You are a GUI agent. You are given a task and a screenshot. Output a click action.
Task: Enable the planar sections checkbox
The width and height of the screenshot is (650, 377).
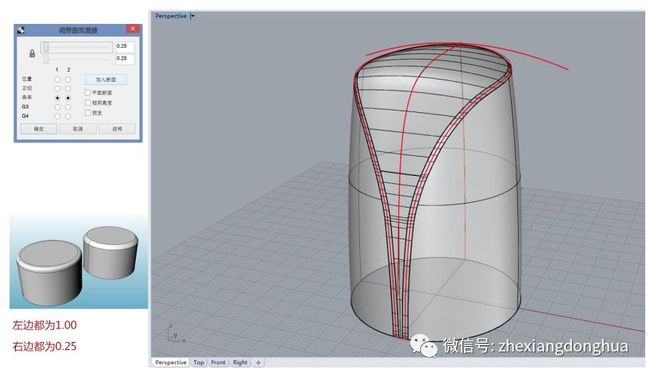(x=87, y=92)
